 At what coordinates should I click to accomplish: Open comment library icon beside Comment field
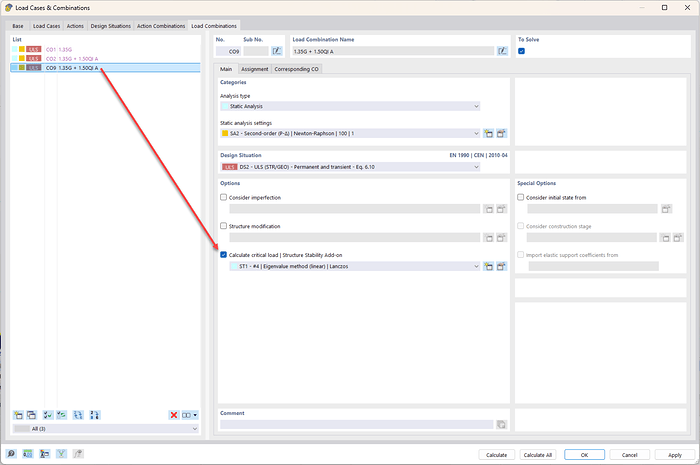click(x=501, y=424)
